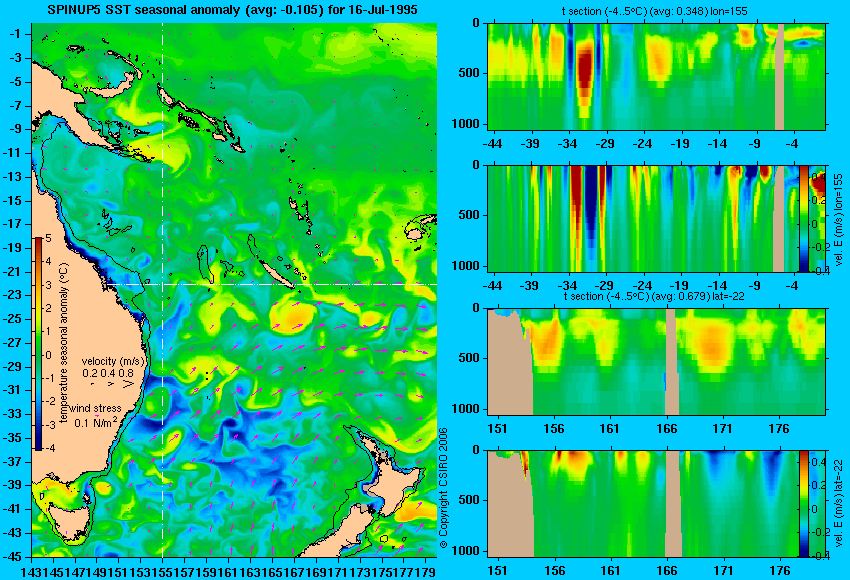Click '-24' under the lon=155 velocity section
Image resolution: width=850 pixels, height=580 pixels.
click(642, 286)
